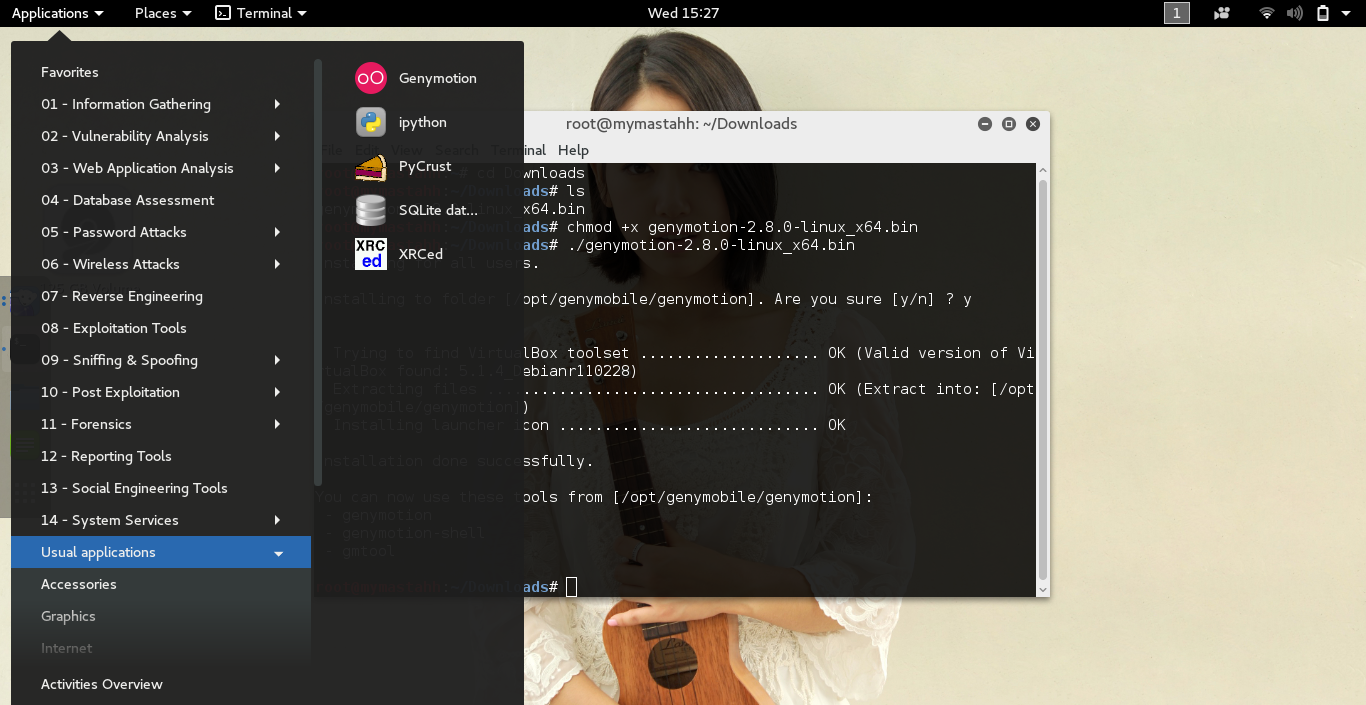Viewport: 1366px width, 705px height.
Task: Click the 'chmod +x genymotion-2.8.0-linux_x64.bin' line
Action: (x=742, y=227)
